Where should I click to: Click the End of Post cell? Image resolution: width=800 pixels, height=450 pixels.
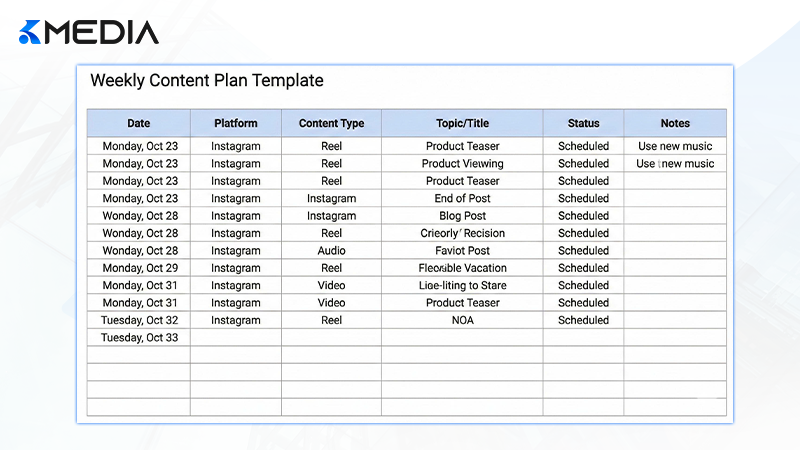click(462, 198)
